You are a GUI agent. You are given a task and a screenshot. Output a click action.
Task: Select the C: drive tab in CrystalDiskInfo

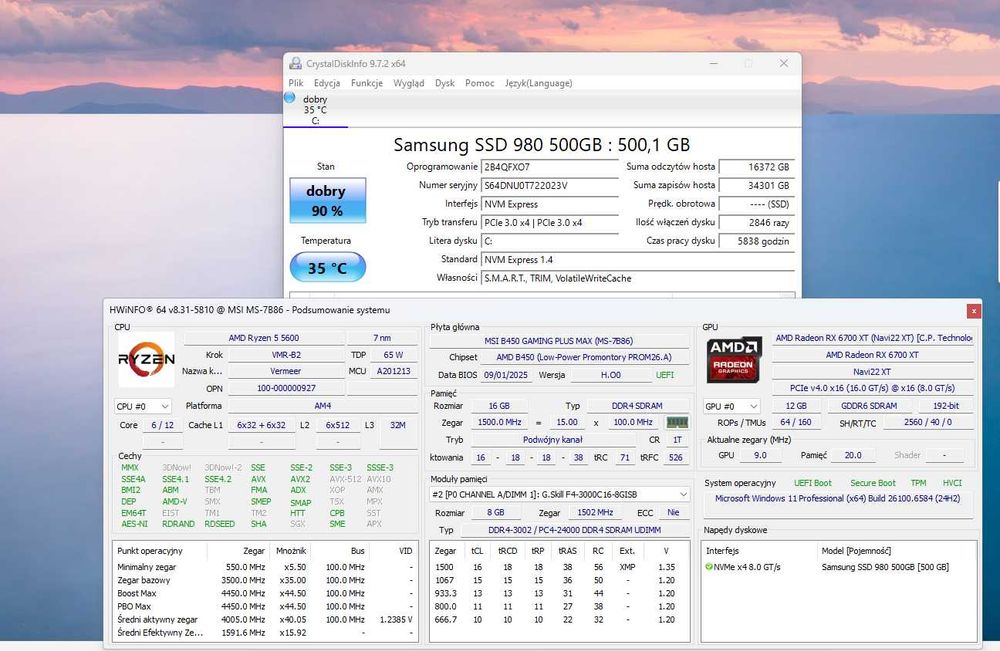pyautogui.click(x=315, y=110)
